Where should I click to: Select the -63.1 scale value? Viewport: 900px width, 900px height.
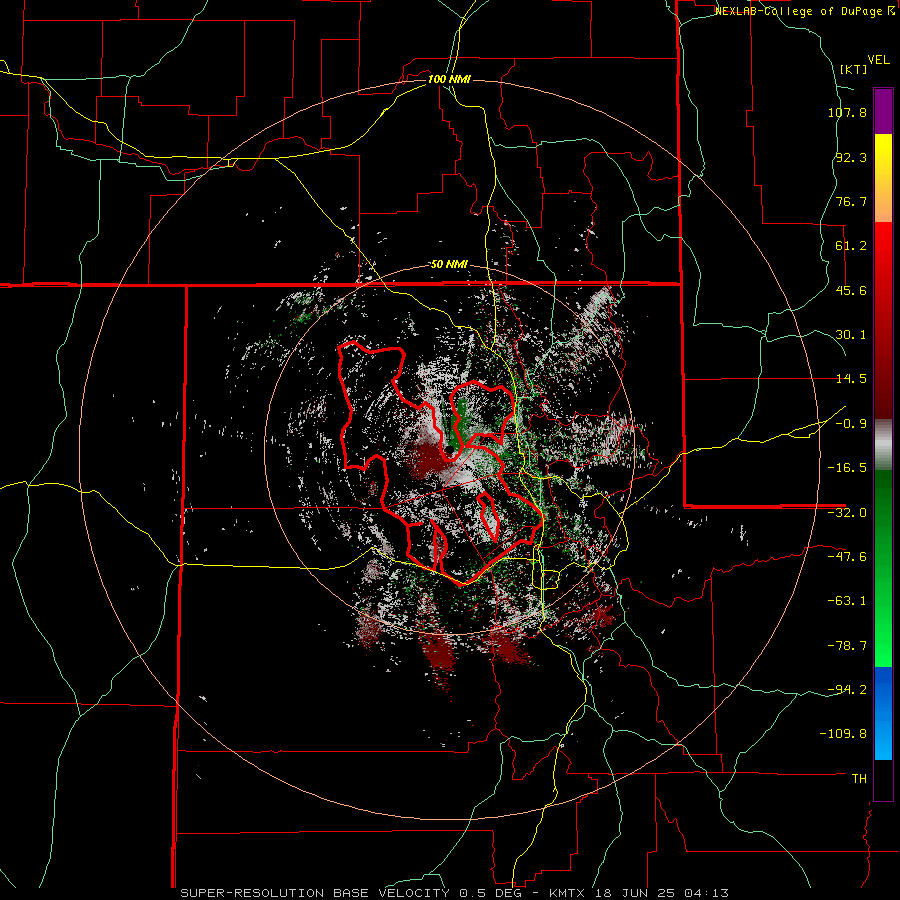pos(847,601)
